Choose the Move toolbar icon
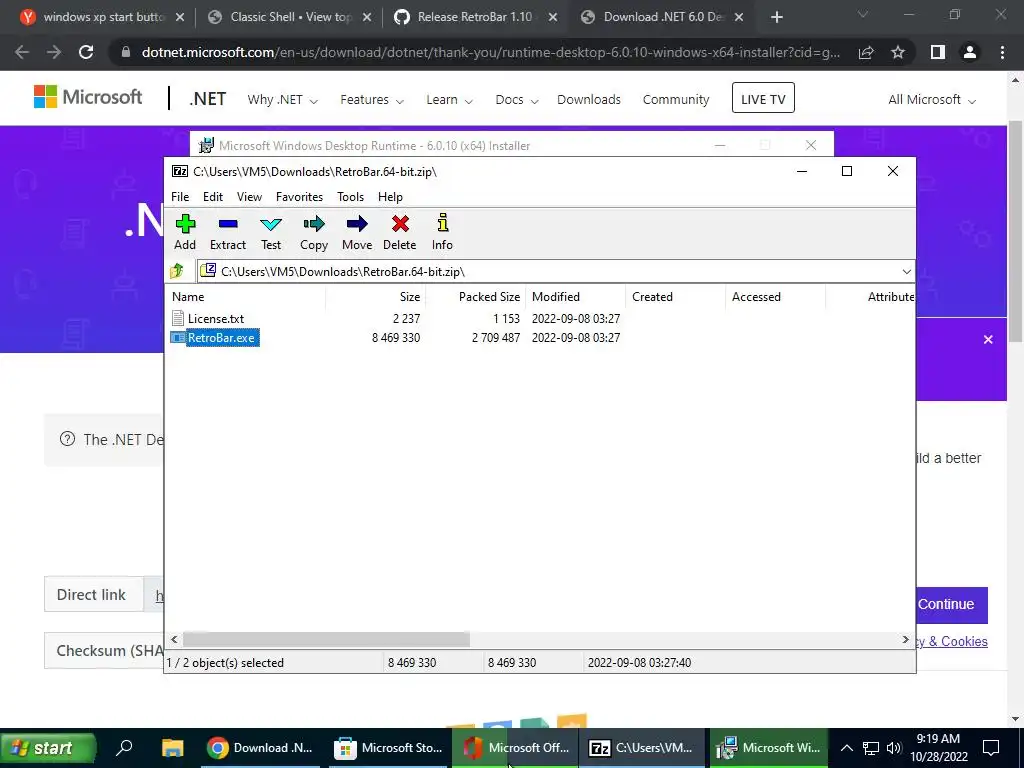The width and height of the screenshot is (1024, 768). click(357, 232)
